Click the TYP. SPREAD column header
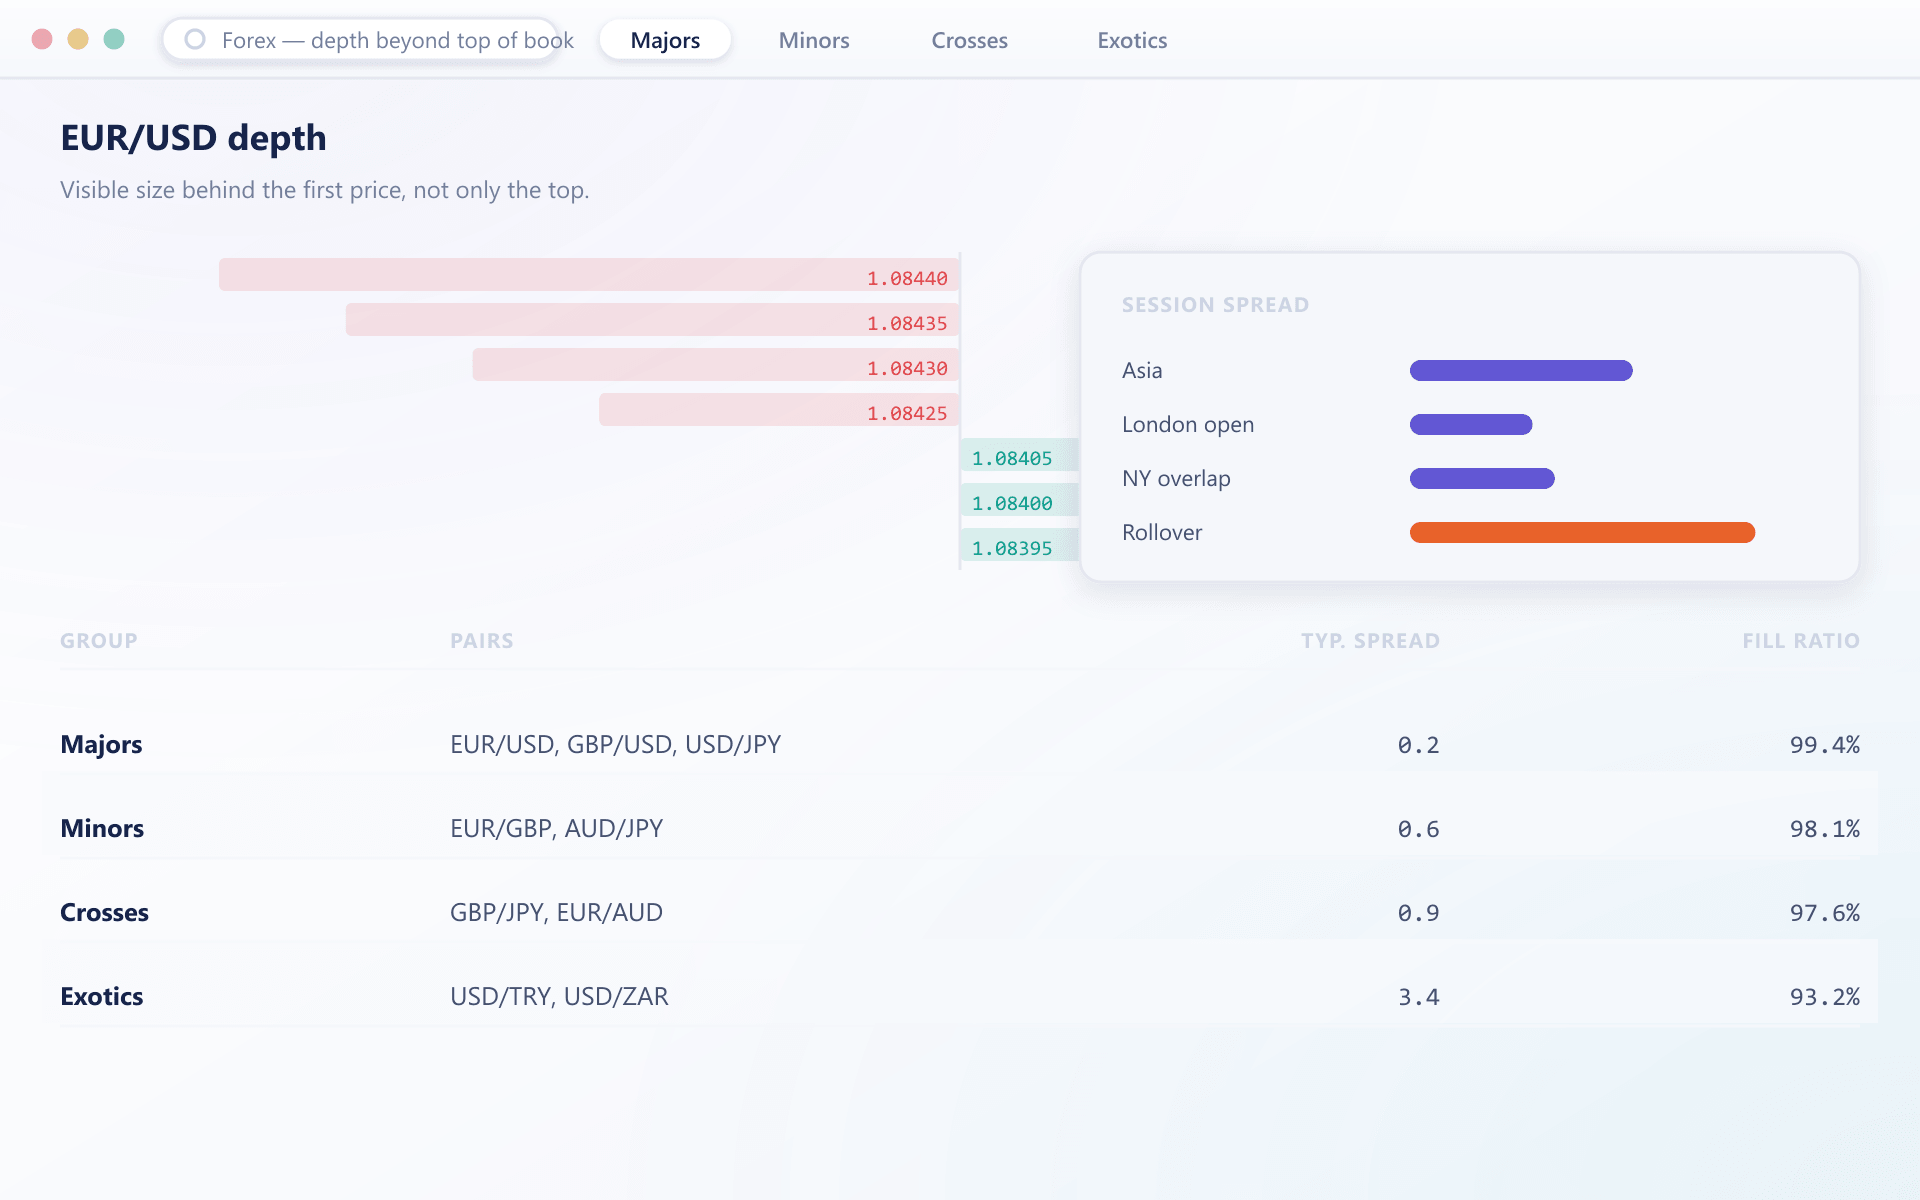1920x1200 pixels. [x=1370, y=641]
